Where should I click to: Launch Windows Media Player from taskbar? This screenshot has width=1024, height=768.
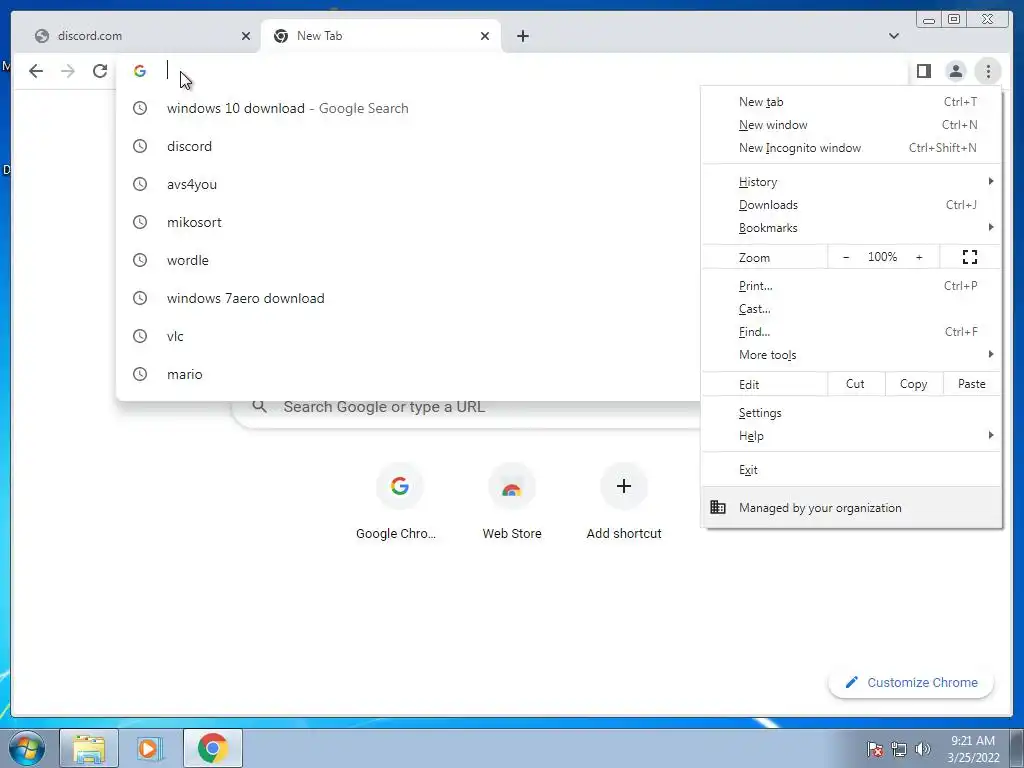[150, 748]
